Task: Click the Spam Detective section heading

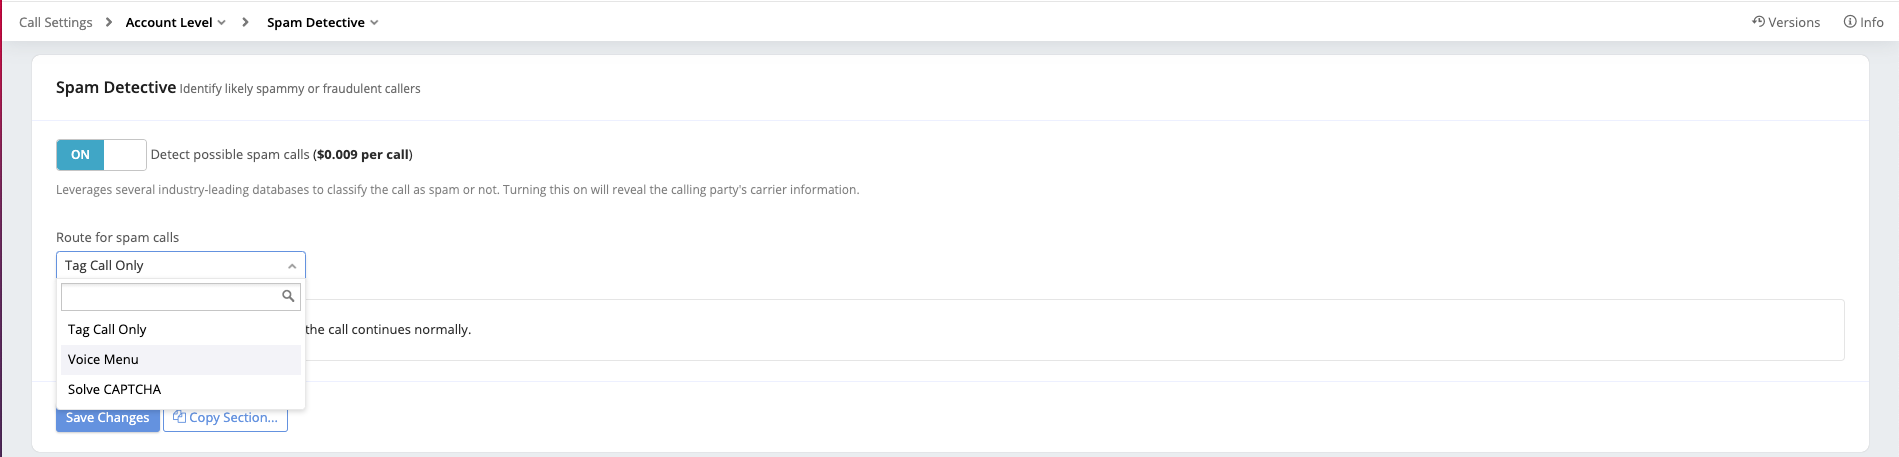Action: (x=116, y=88)
